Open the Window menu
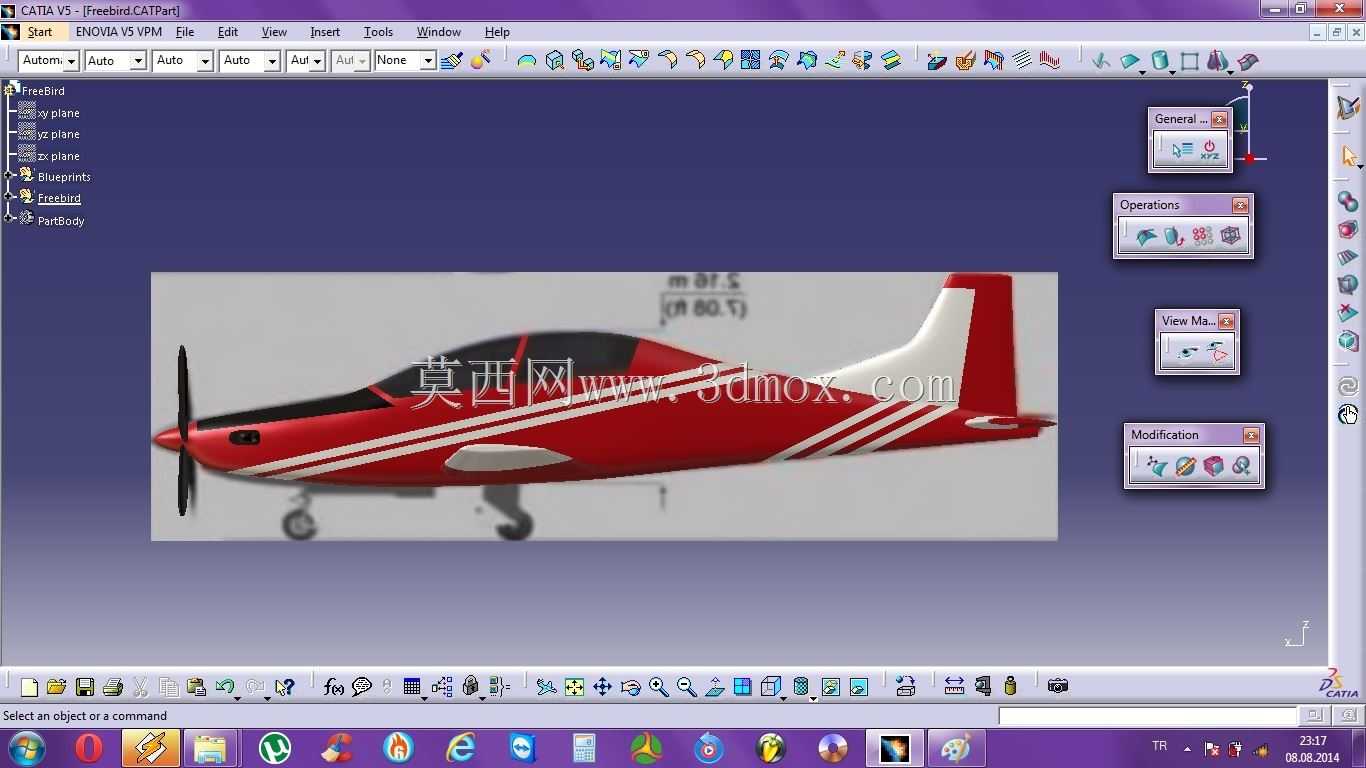The width and height of the screenshot is (1366, 768). tap(439, 32)
